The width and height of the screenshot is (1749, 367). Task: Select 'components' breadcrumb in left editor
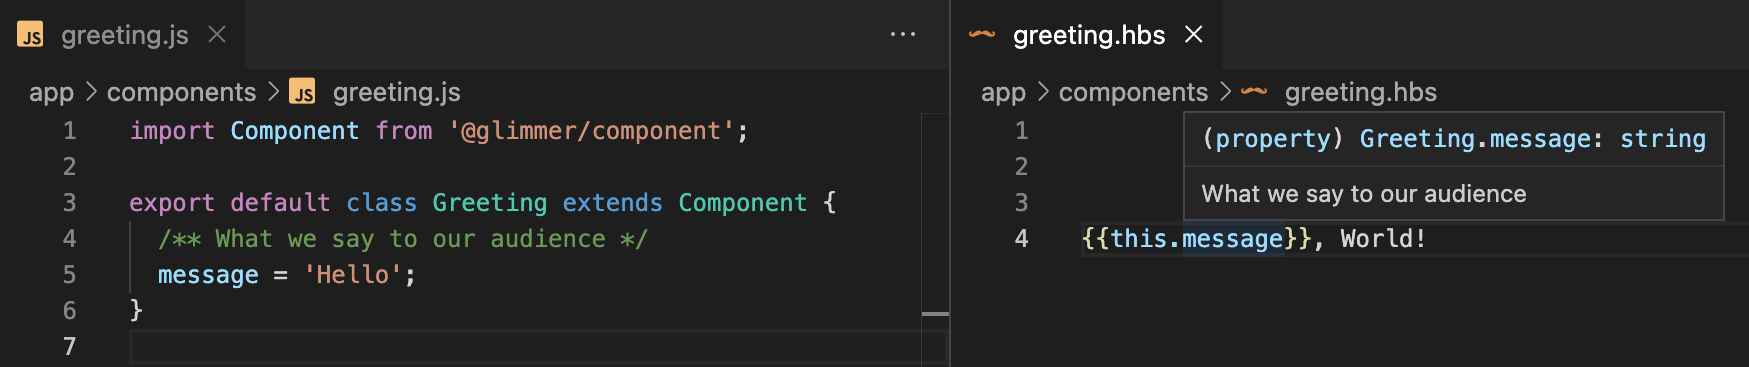point(182,92)
